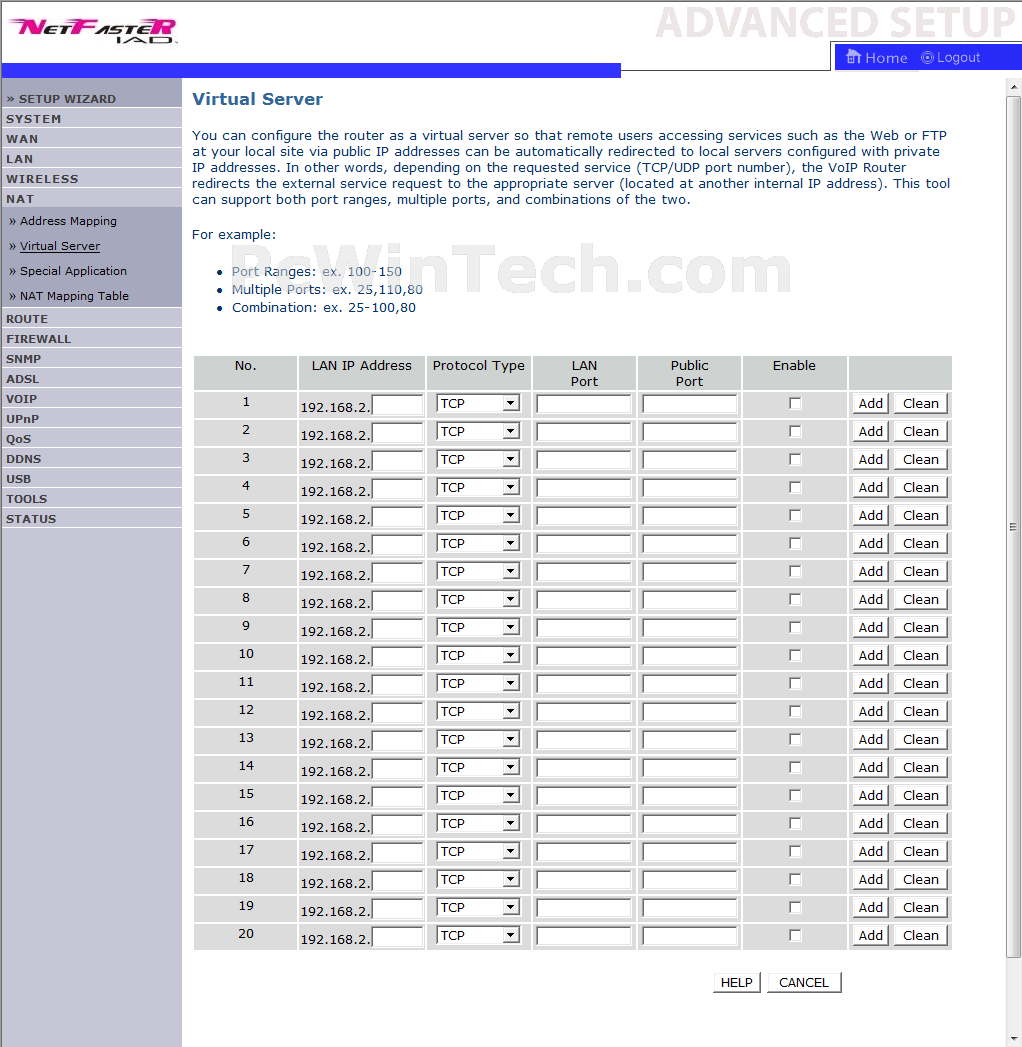Image resolution: width=1022 pixels, height=1047 pixels.
Task: Expand the protocol dropdown in row 2
Action: point(478,431)
